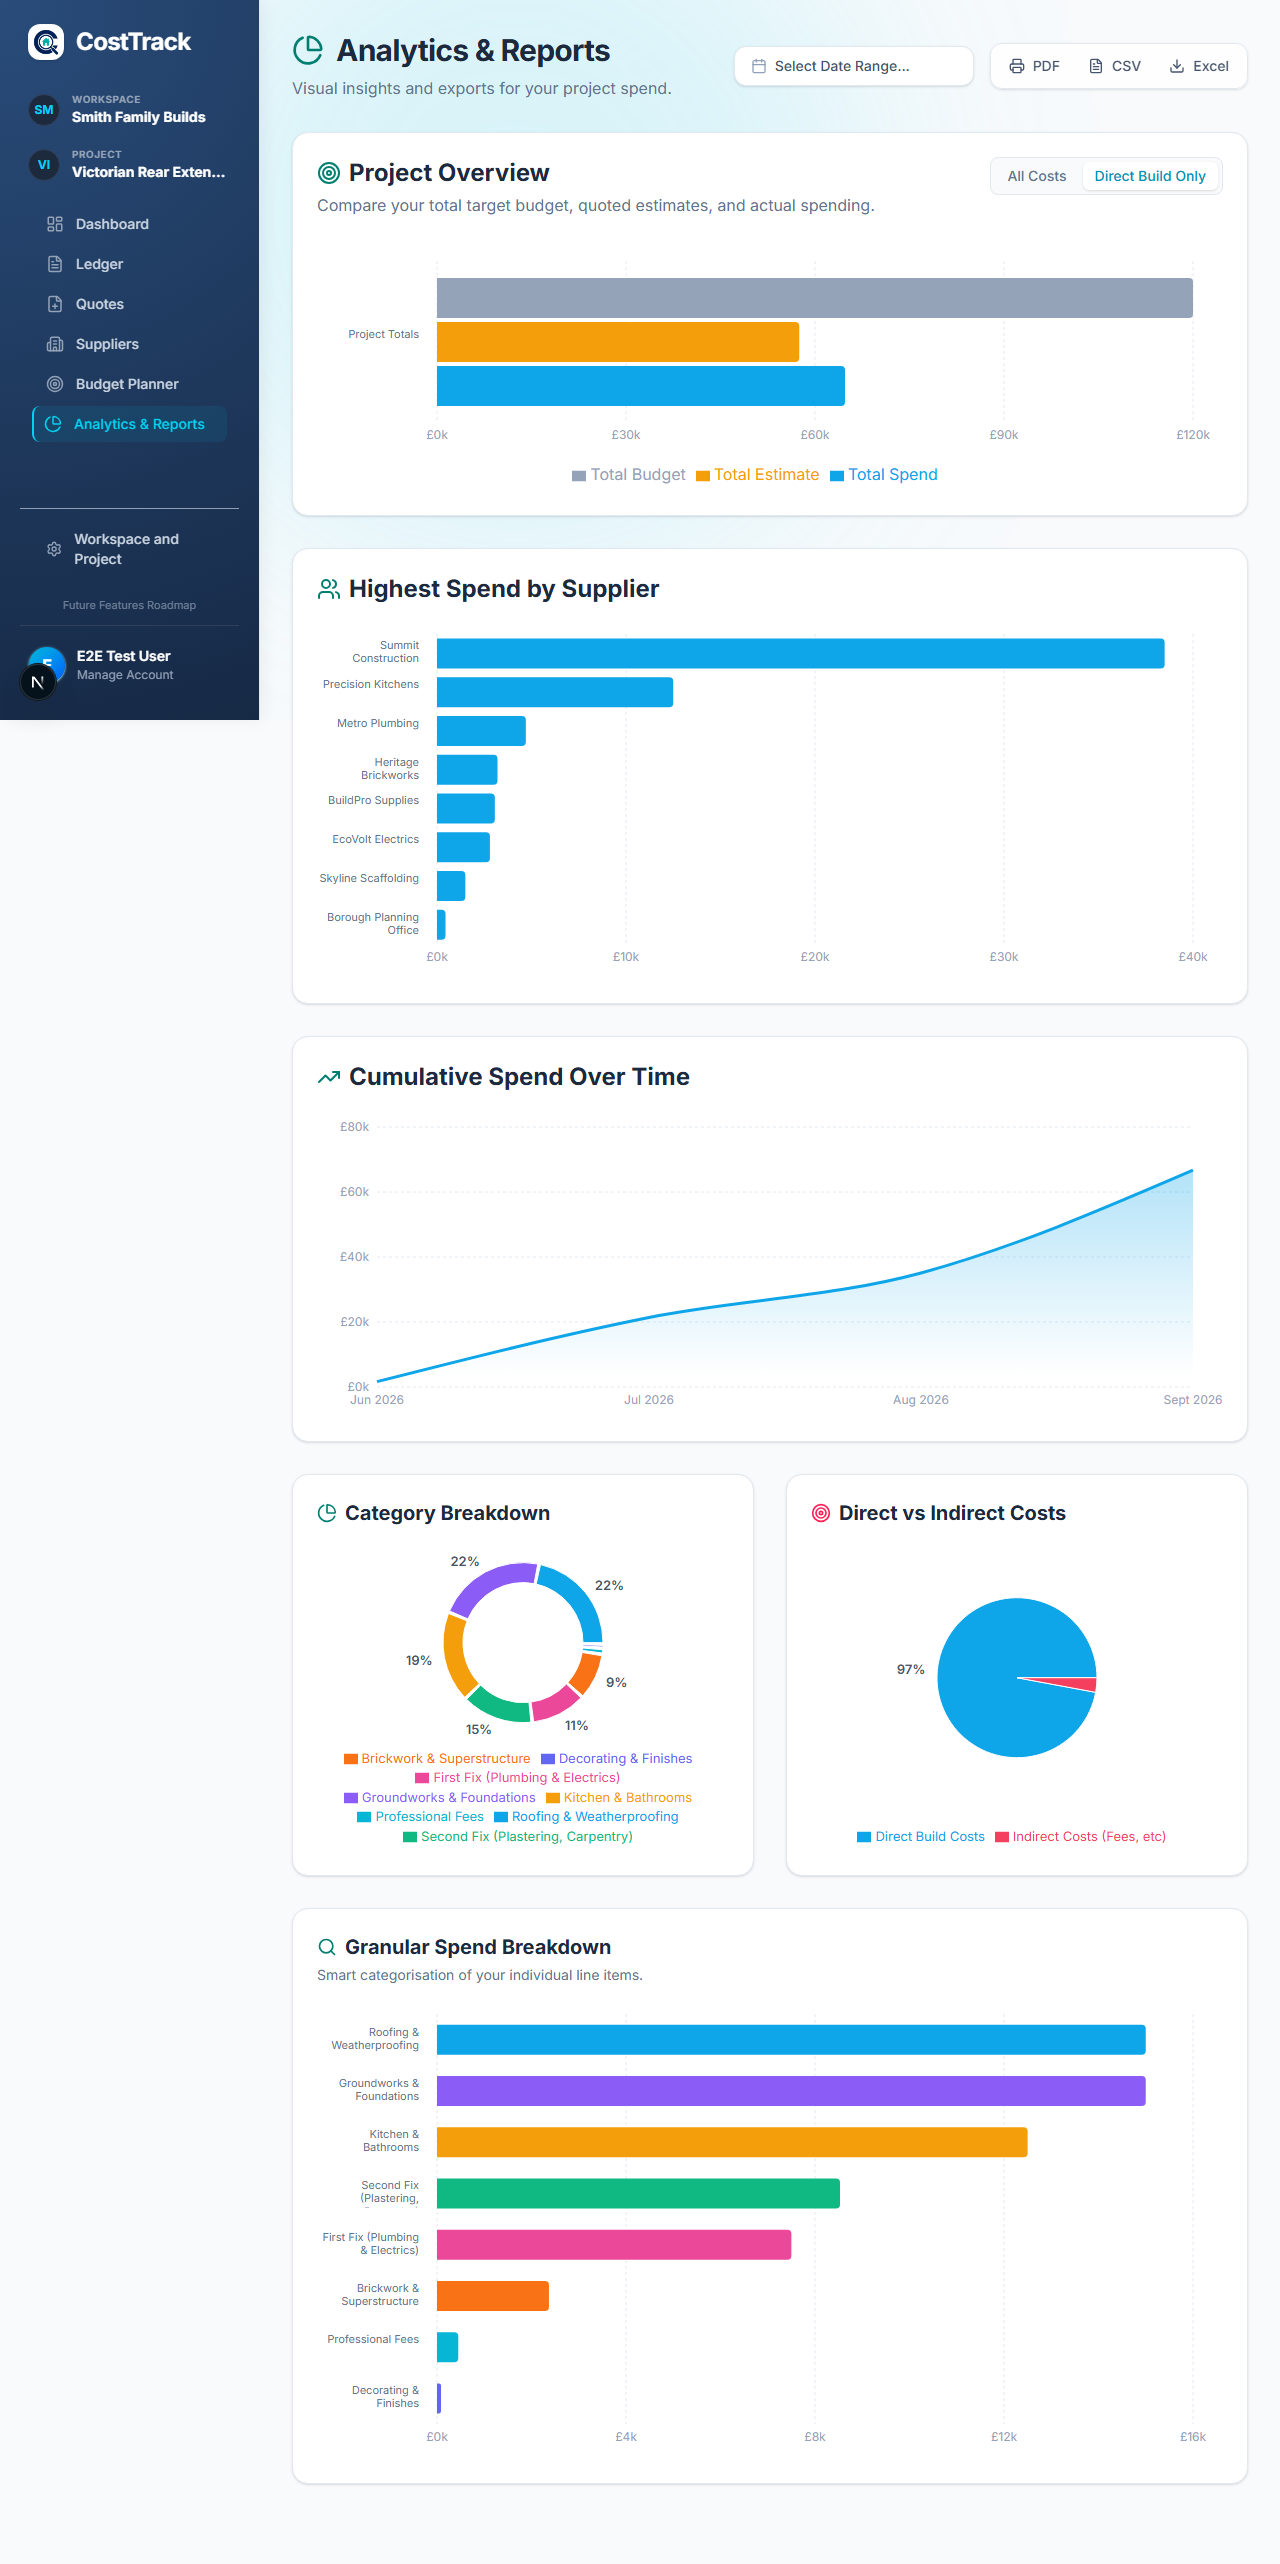Click the Summit Construction spend bar

[801, 653]
